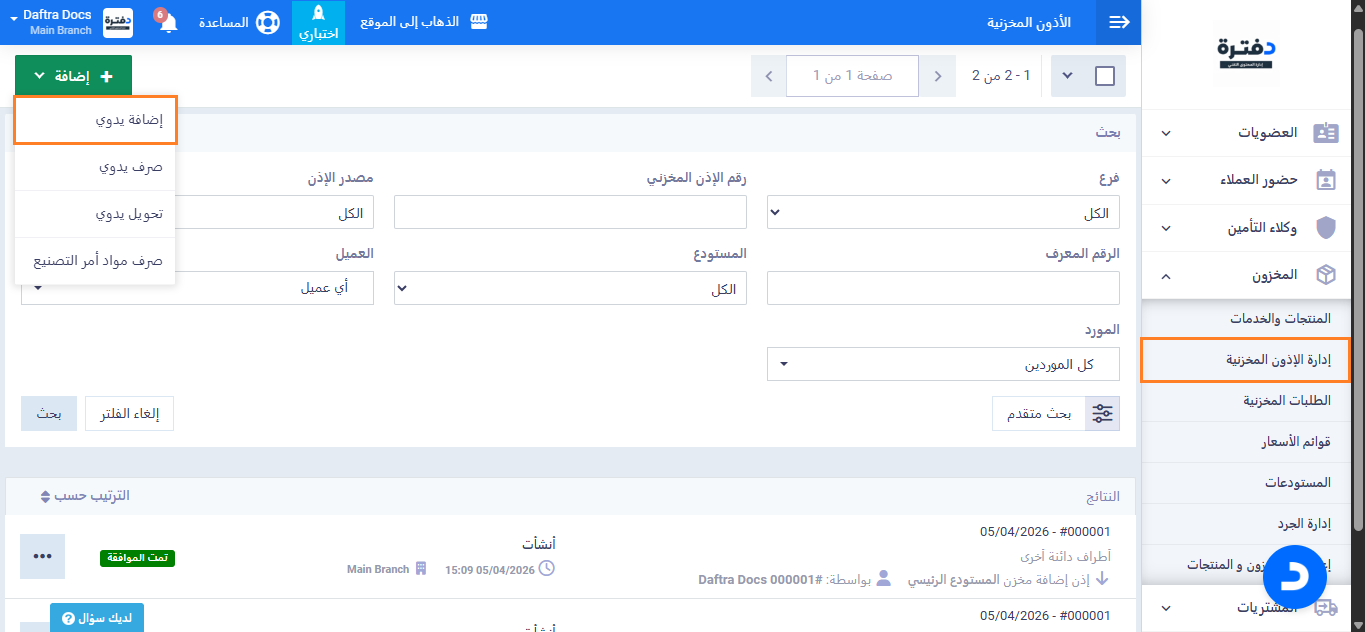Open the three-dots actions for first permit
Viewport: 1365px width, 632px height.
click(42, 556)
